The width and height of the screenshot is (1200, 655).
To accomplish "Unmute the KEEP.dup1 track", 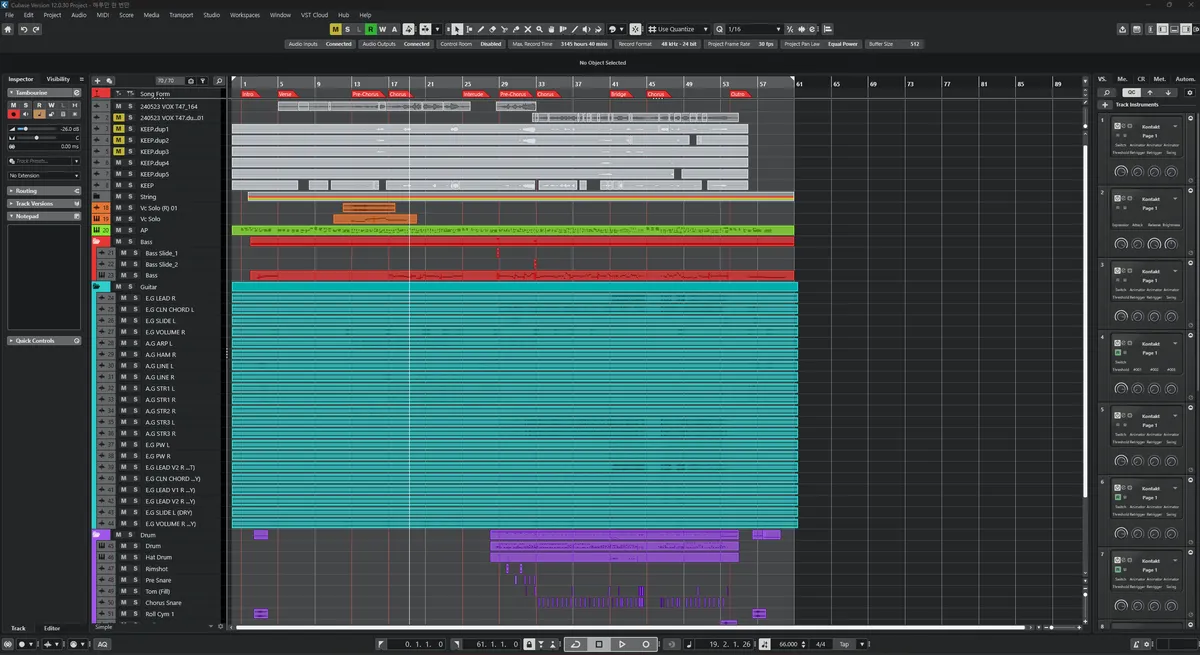I will (118, 129).
